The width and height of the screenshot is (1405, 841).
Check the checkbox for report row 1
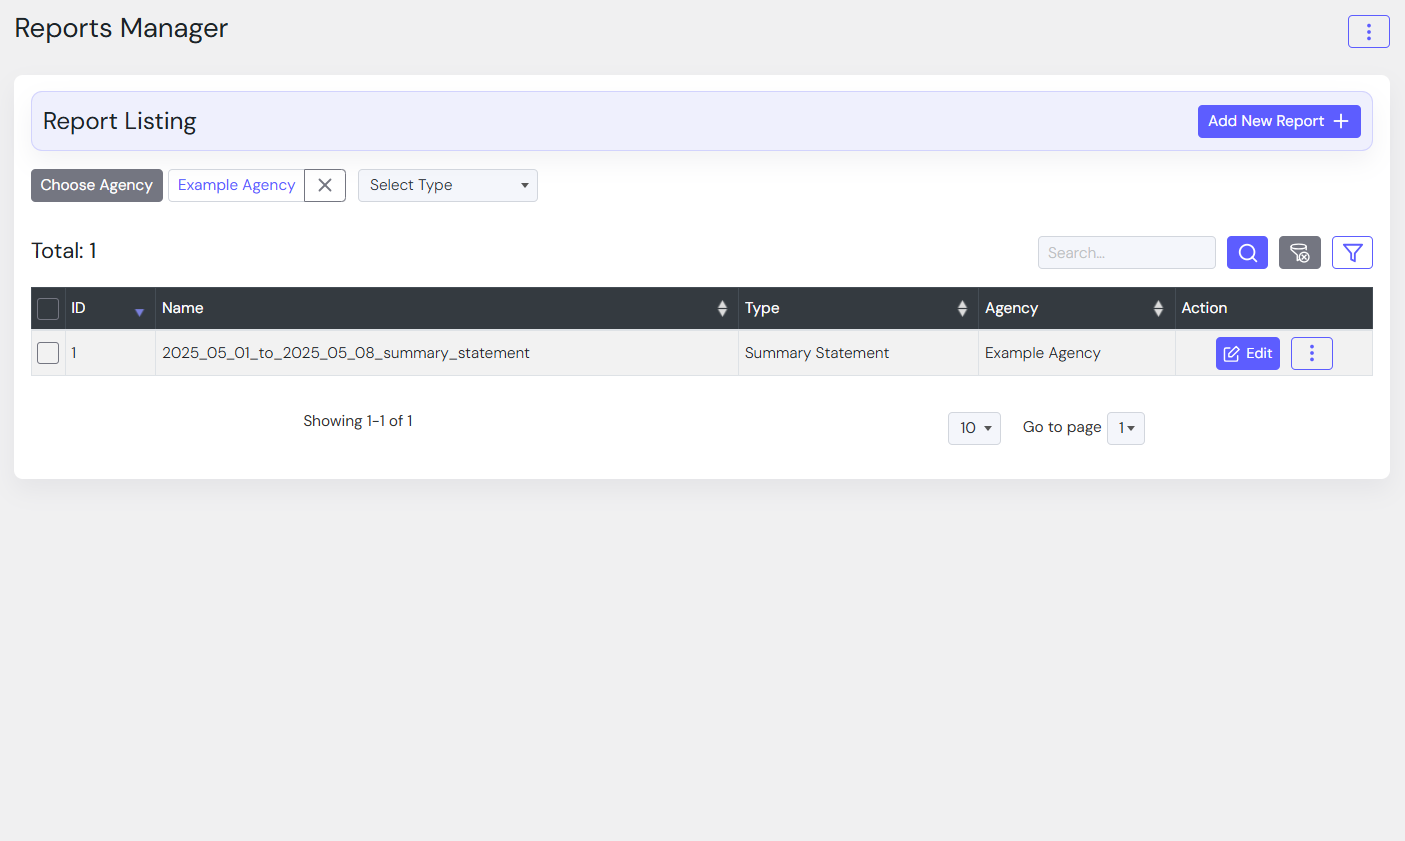(x=48, y=353)
